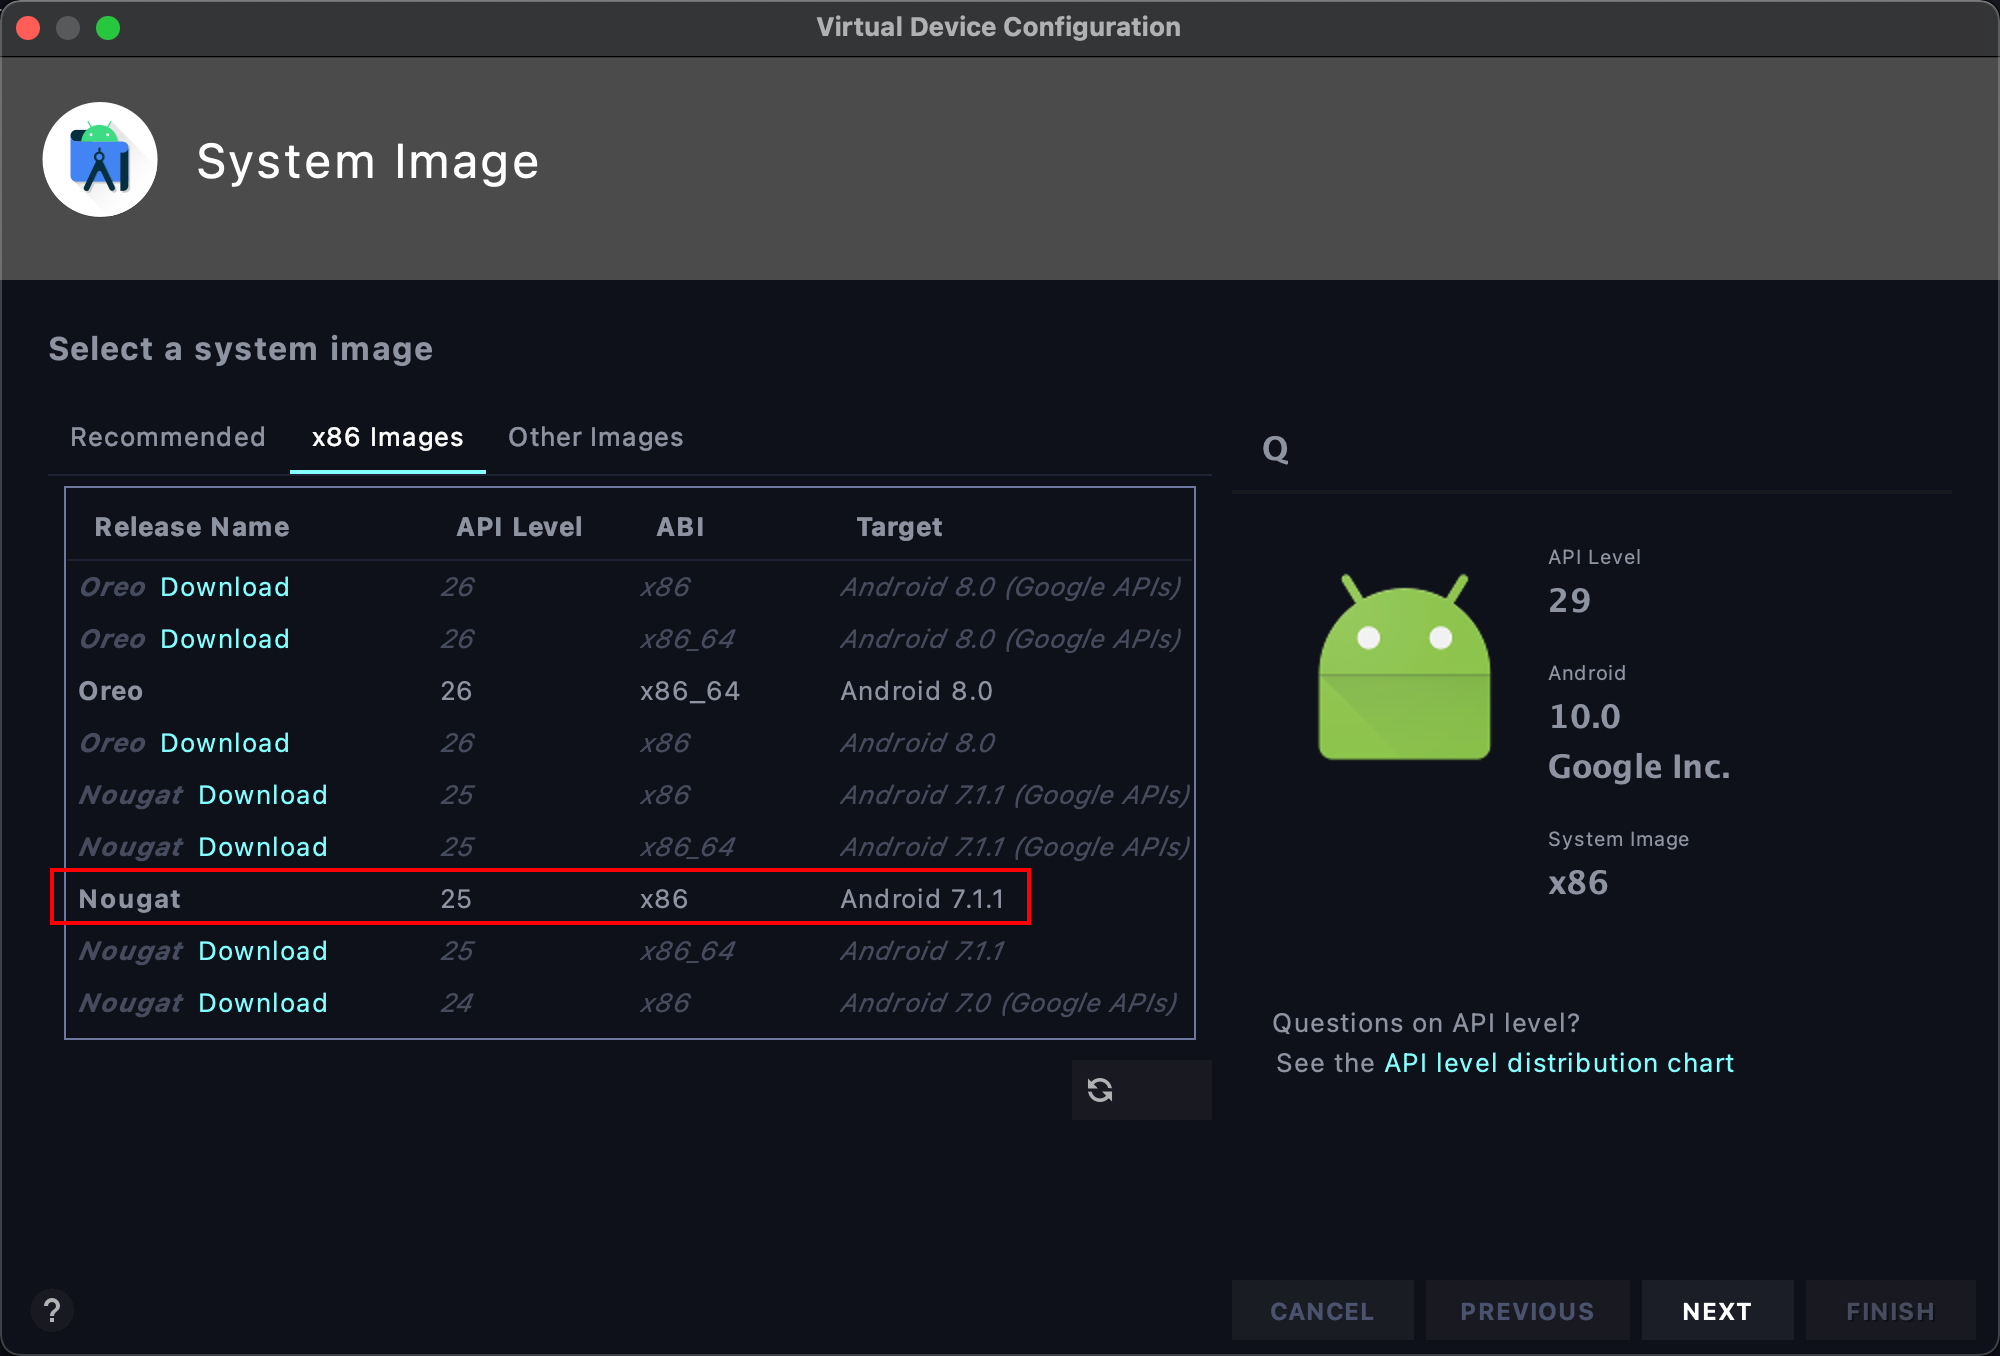Switch to the Recommended tab
2000x1356 pixels.
(x=168, y=437)
